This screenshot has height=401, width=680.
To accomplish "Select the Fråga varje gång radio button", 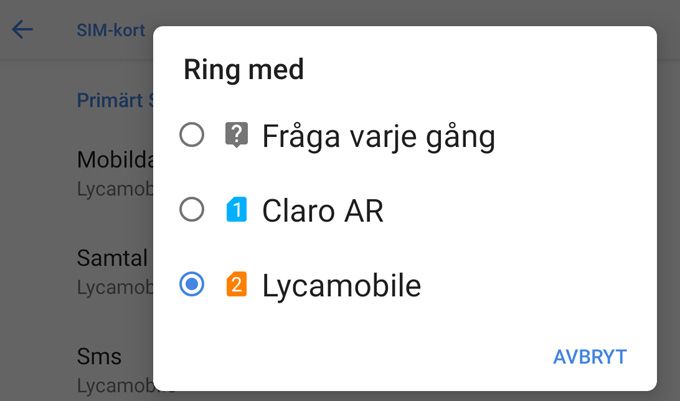I will click(192, 135).
